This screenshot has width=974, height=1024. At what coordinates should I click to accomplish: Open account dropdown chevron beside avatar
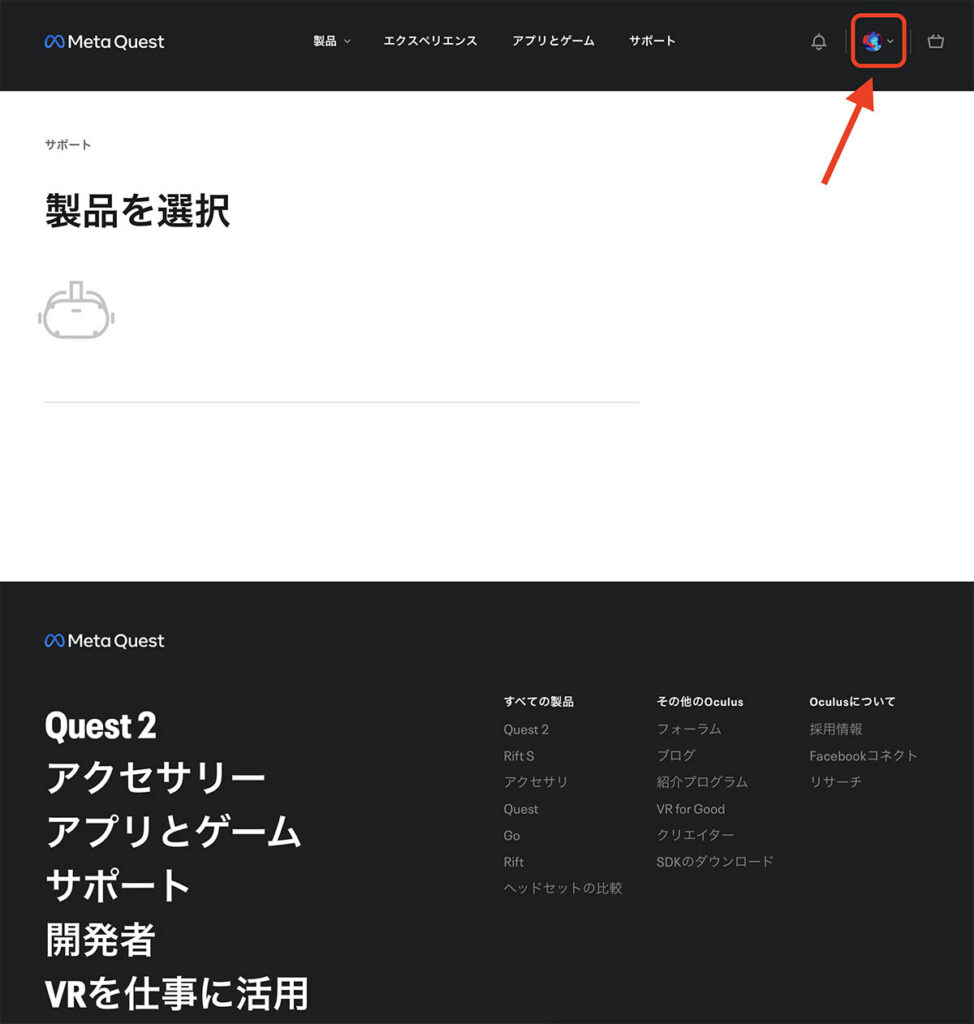tap(890, 42)
